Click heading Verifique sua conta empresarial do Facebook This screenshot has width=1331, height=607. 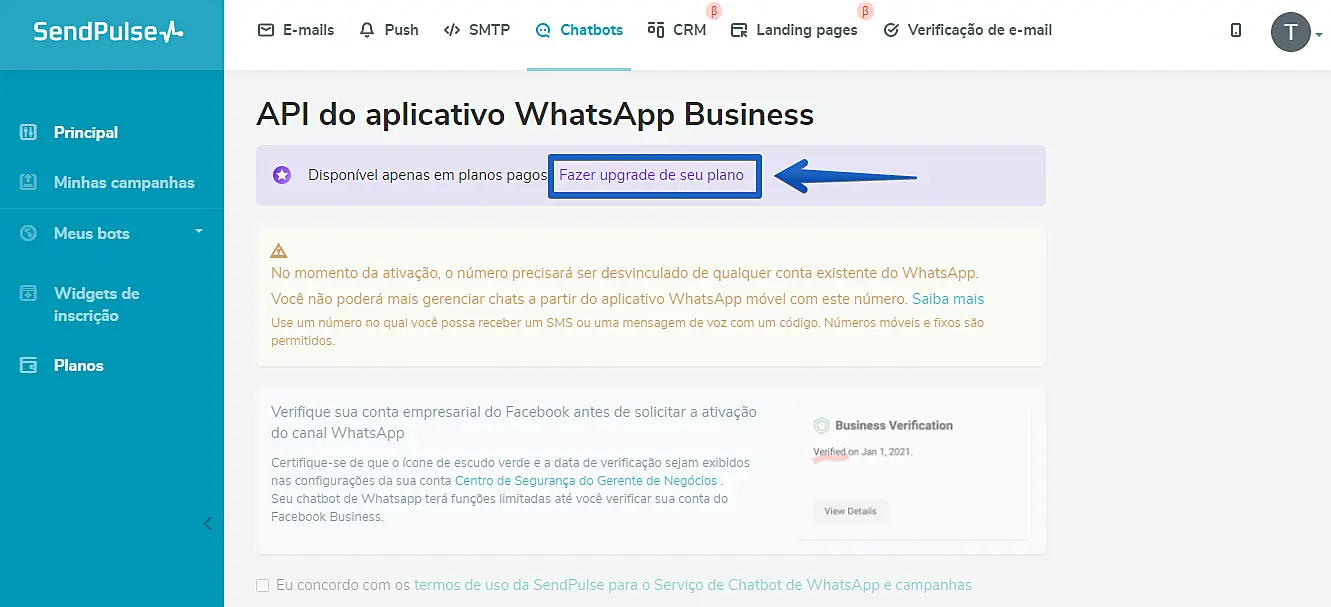514,422
